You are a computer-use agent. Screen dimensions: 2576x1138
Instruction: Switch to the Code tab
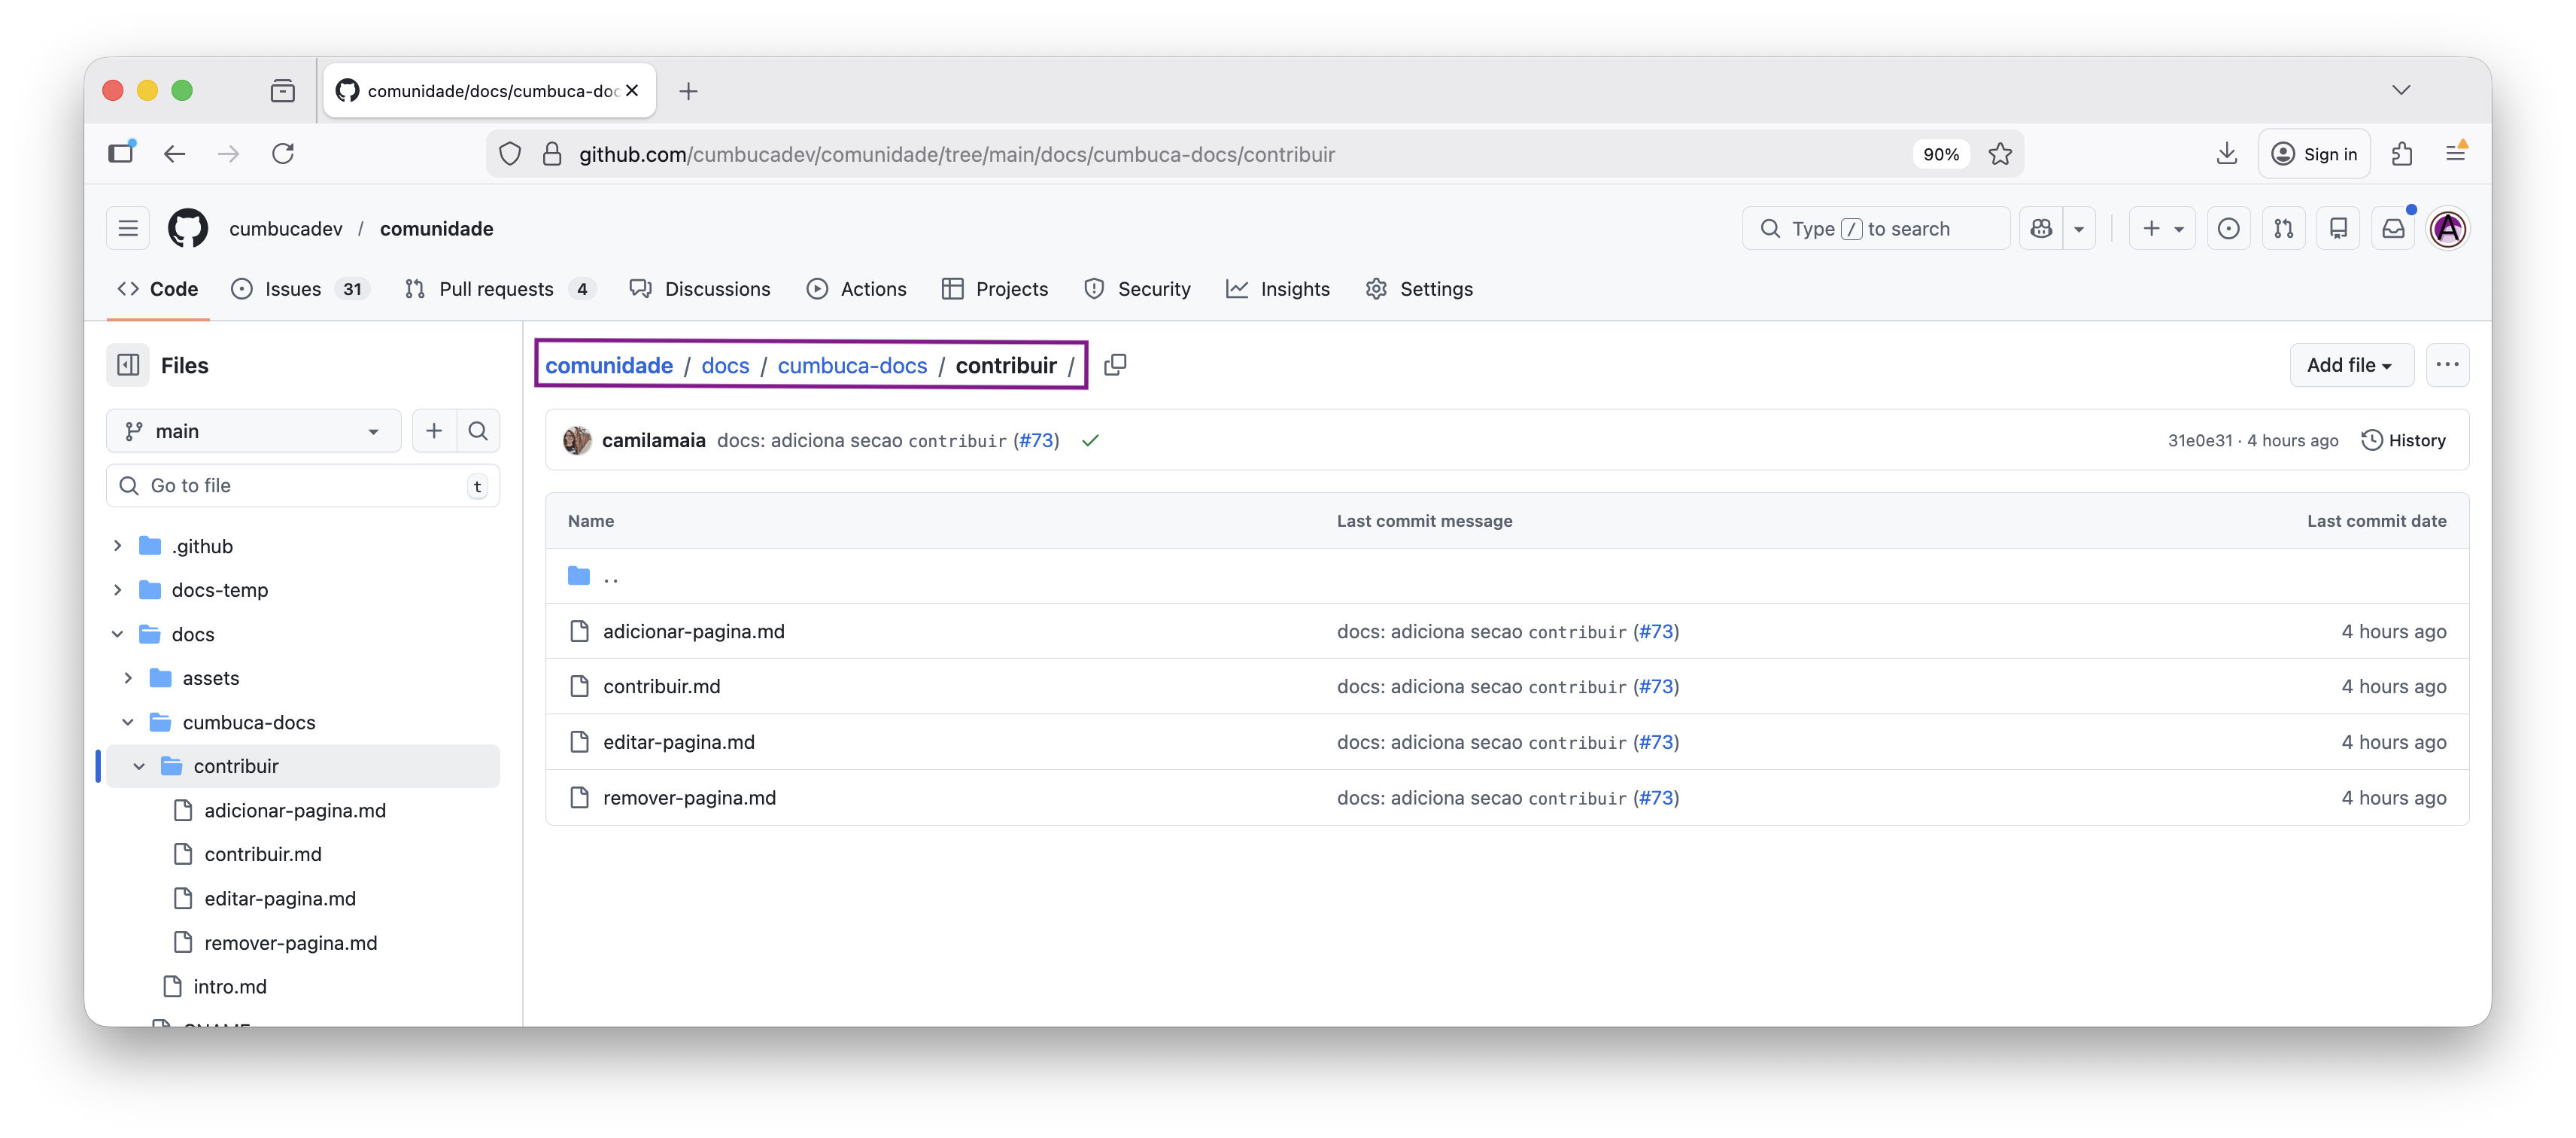pyautogui.click(x=158, y=289)
